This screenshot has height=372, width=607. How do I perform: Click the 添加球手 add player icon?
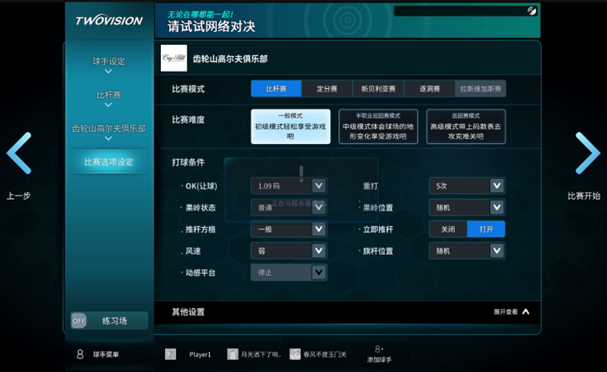click(x=379, y=349)
